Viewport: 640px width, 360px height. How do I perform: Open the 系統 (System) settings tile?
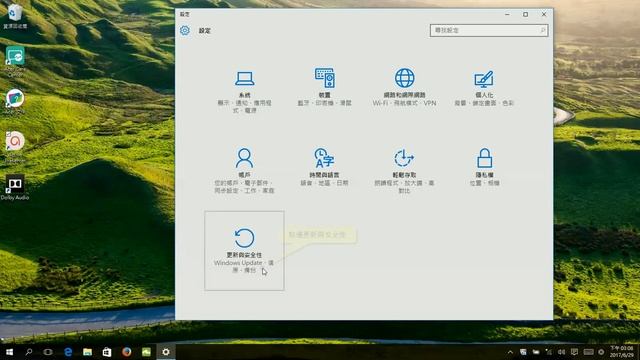click(244, 91)
